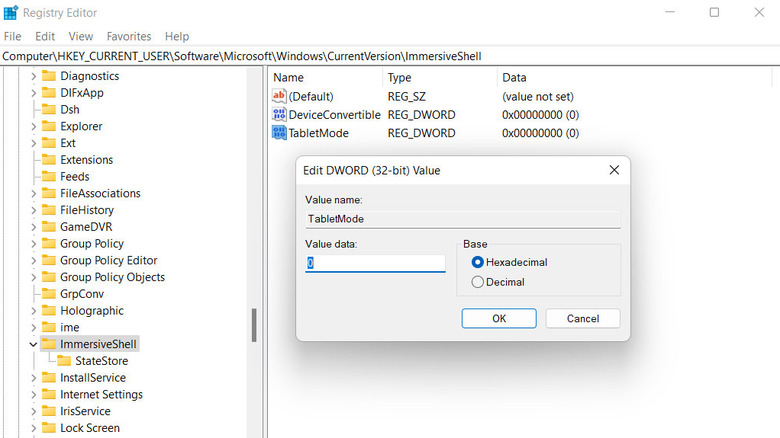Image resolution: width=780 pixels, height=438 pixels.
Task: Click the TabletMode DWORD value icon
Action: (279, 133)
